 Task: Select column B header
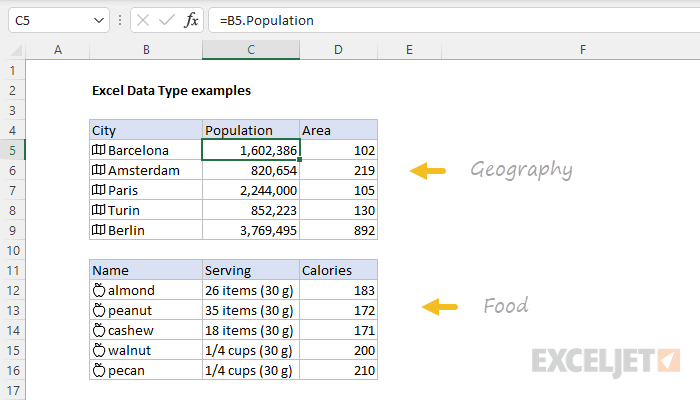click(x=146, y=50)
